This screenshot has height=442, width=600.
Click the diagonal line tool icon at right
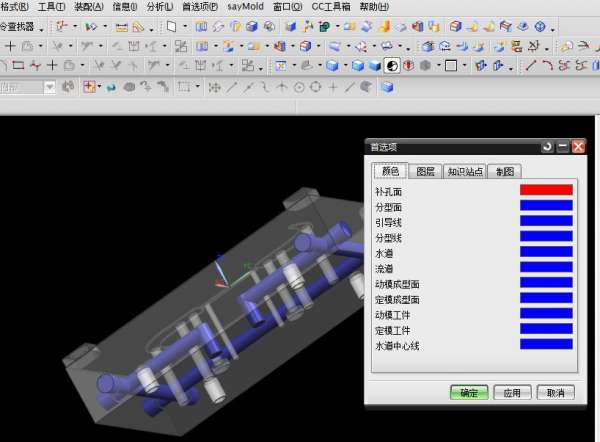tap(531, 66)
